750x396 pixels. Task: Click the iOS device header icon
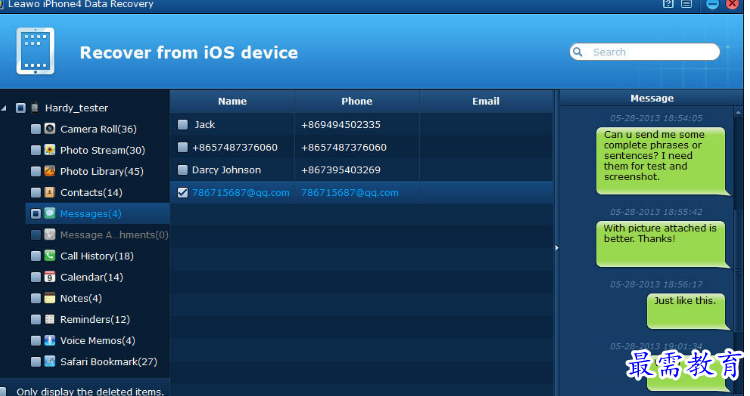[35, 51]
